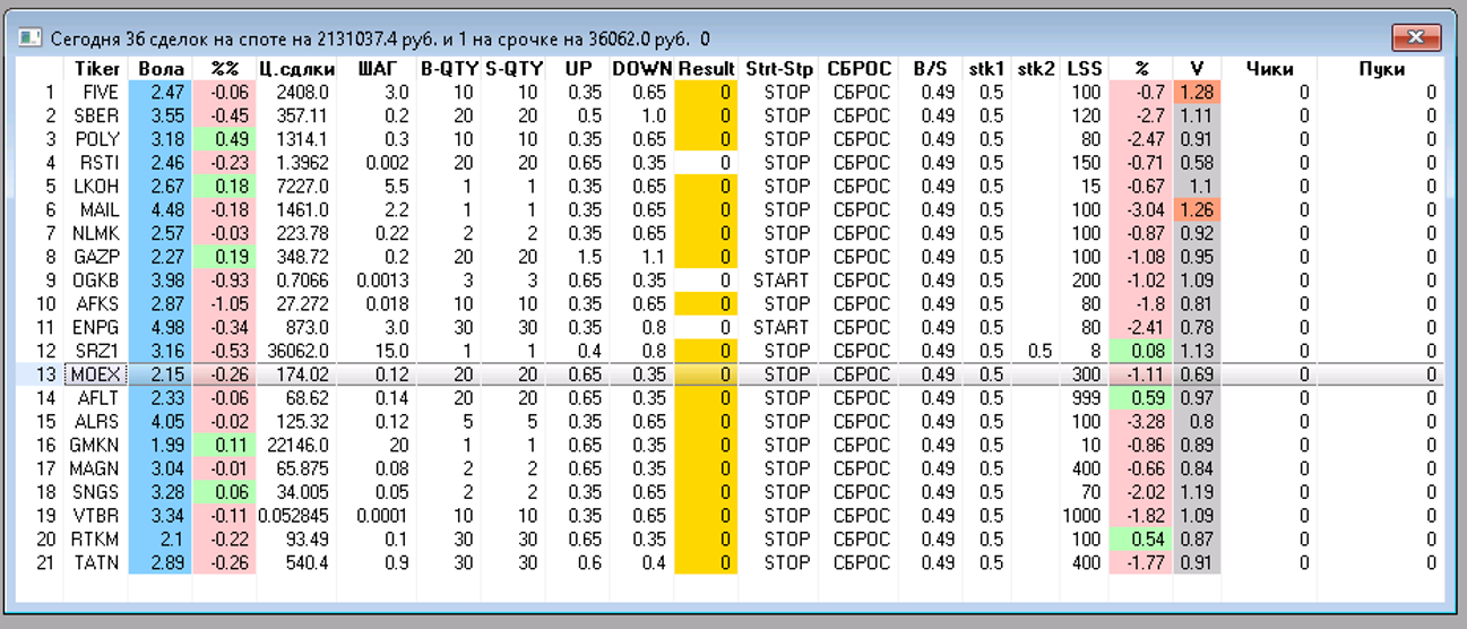The width and height of the screenshot is (1467, 629).
Task: Click СБРОС in the POLY row
Action: click(861, 139)
